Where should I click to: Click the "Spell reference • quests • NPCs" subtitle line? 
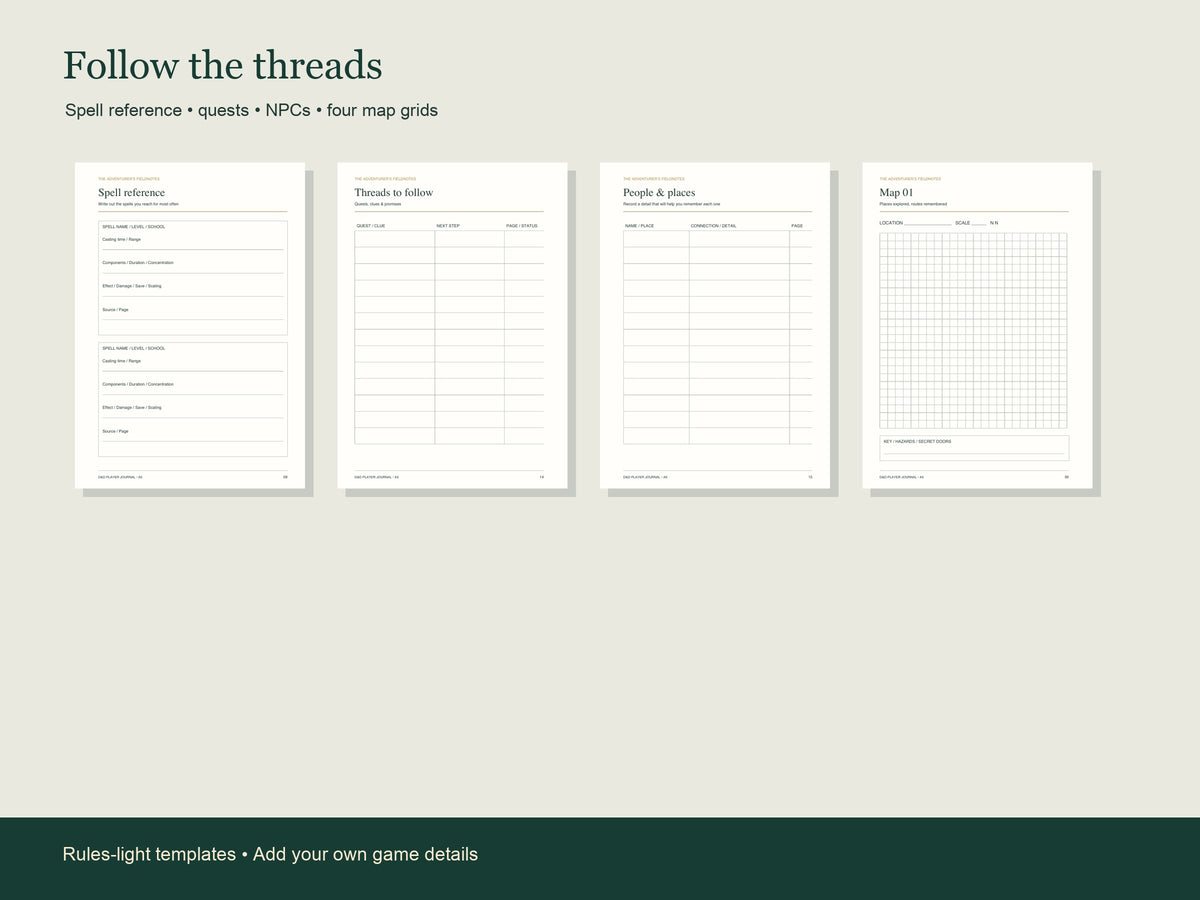[x=251, y=110]
